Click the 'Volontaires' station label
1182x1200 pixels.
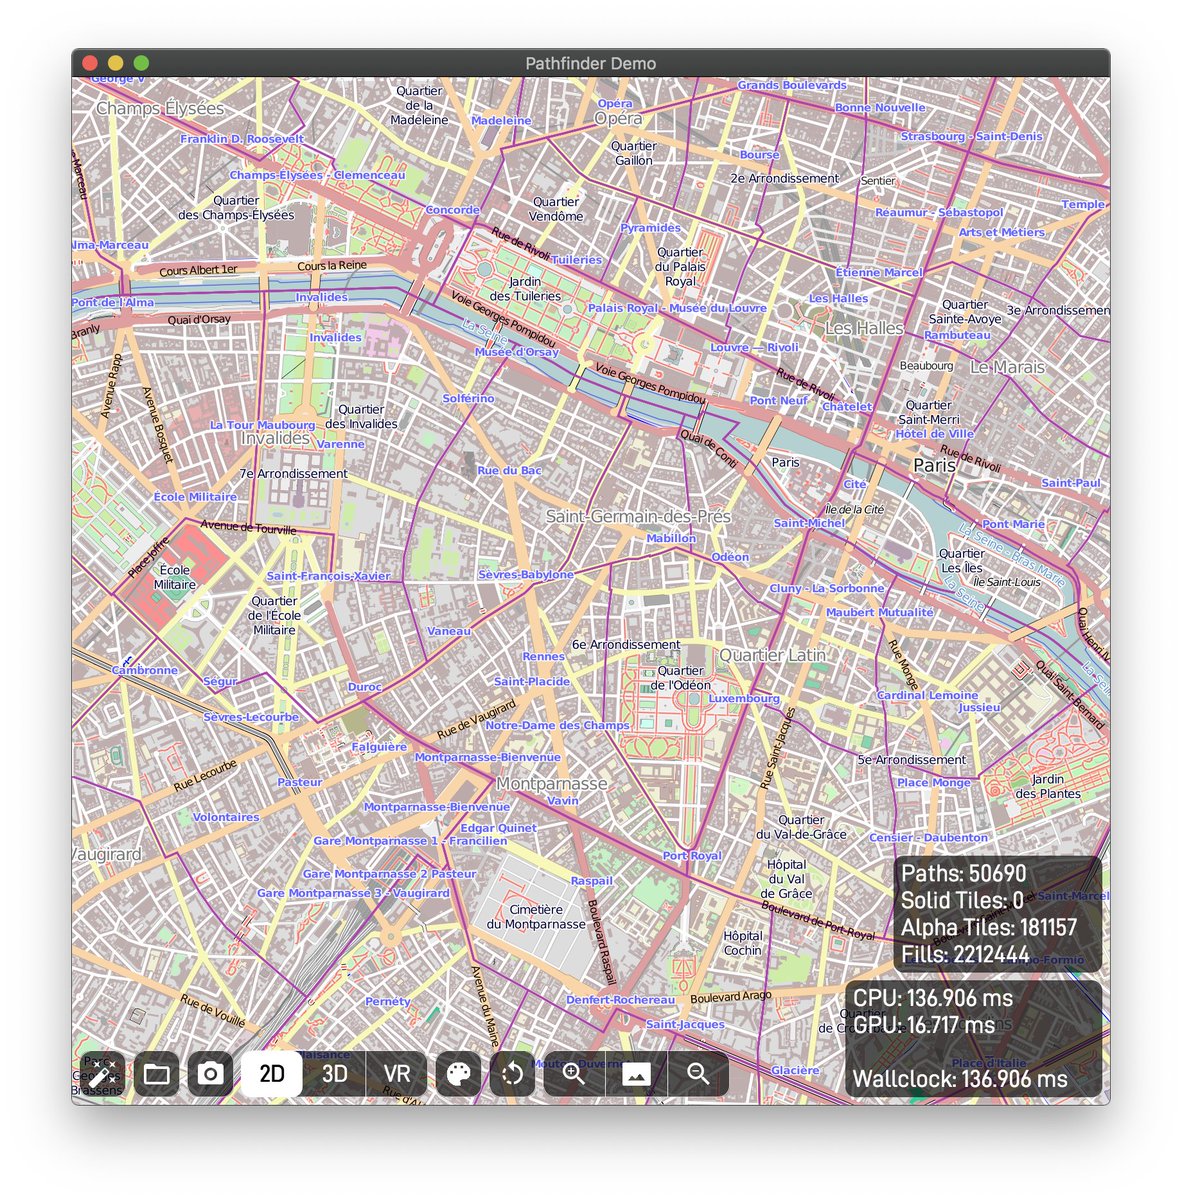(226, 817)
